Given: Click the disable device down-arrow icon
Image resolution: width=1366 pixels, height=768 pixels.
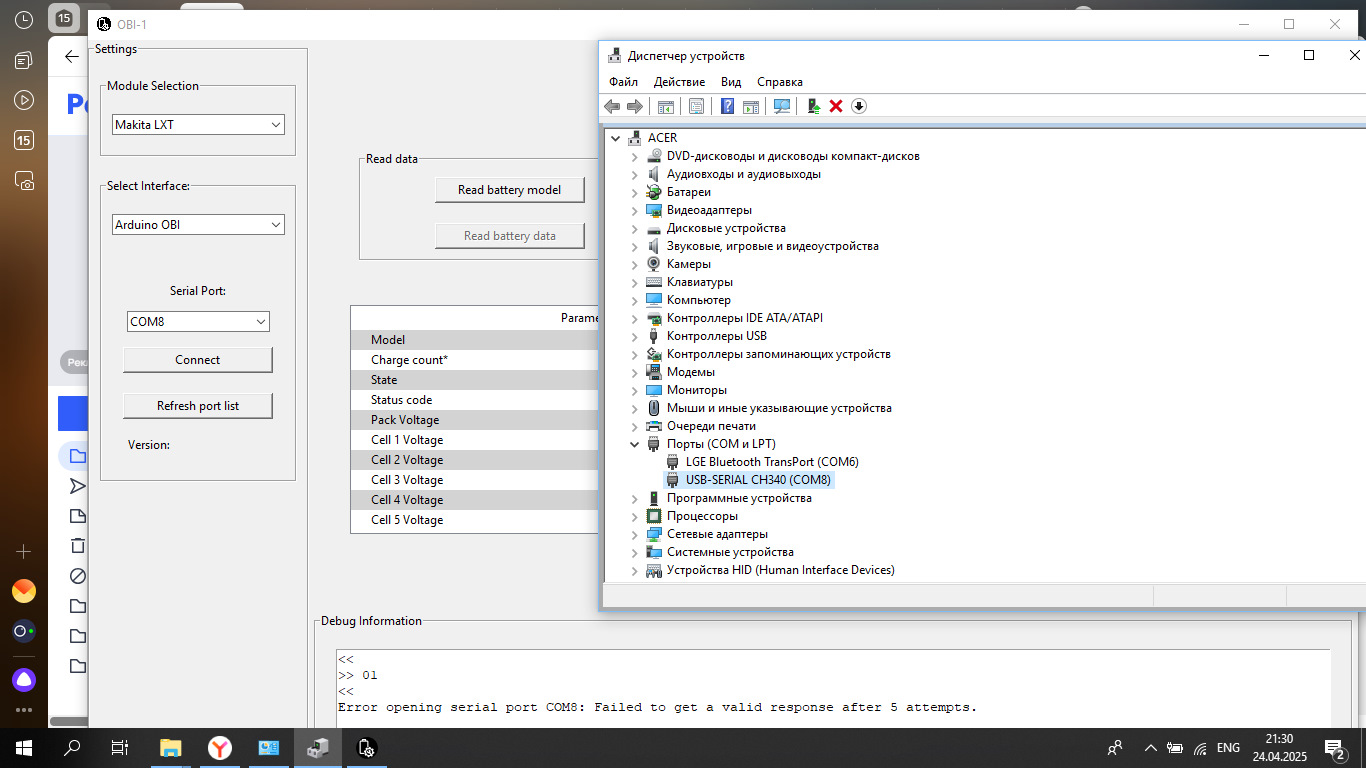Looking at the screenshot, I should click(859, 106).
